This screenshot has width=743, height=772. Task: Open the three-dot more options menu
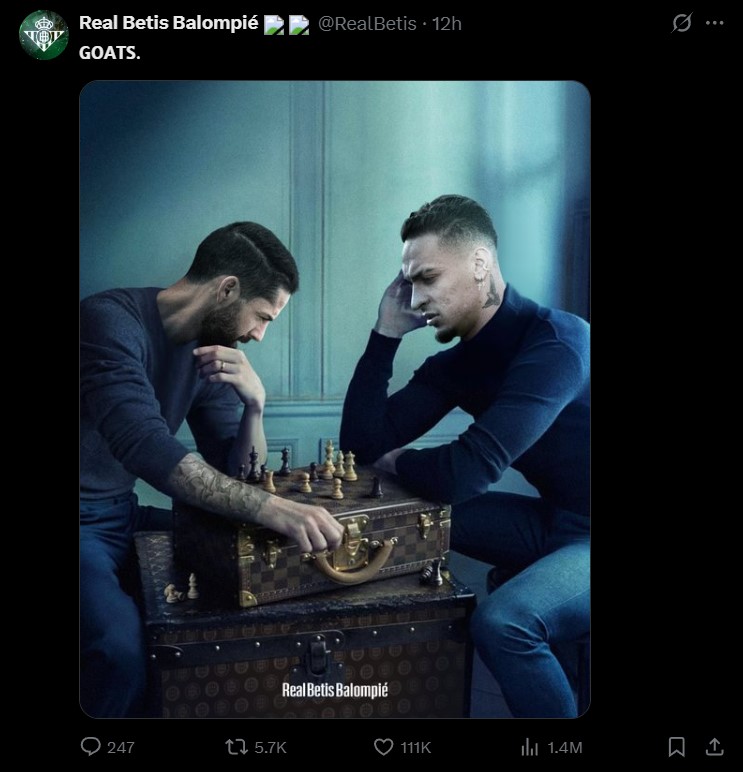point(714,23)
